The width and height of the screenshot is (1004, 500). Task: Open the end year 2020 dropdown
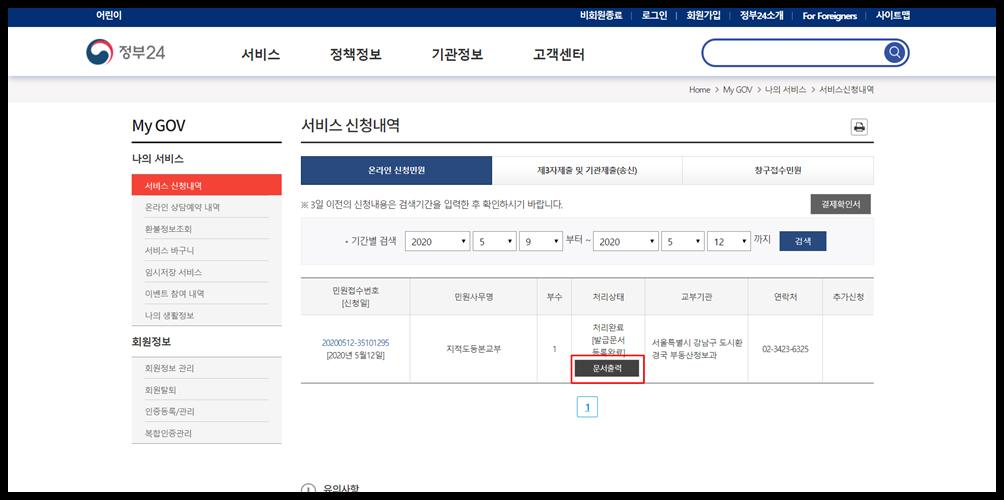coord(626,241)
